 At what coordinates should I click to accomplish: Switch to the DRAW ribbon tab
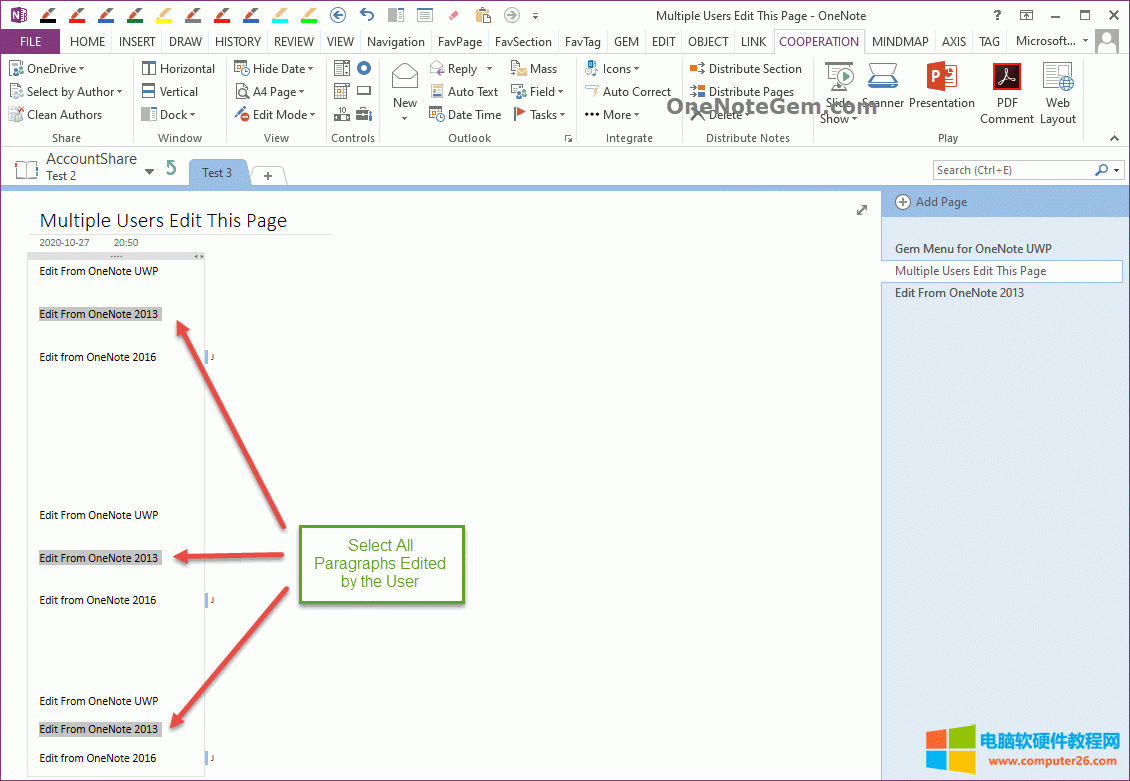(185, 42)
